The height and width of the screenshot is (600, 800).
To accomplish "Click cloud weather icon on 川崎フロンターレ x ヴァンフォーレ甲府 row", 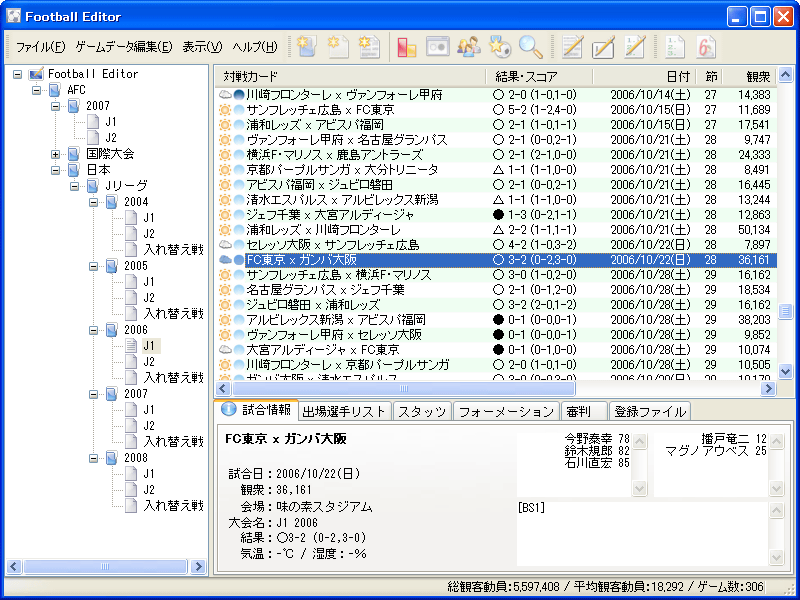I will click(x=225, y=95).
